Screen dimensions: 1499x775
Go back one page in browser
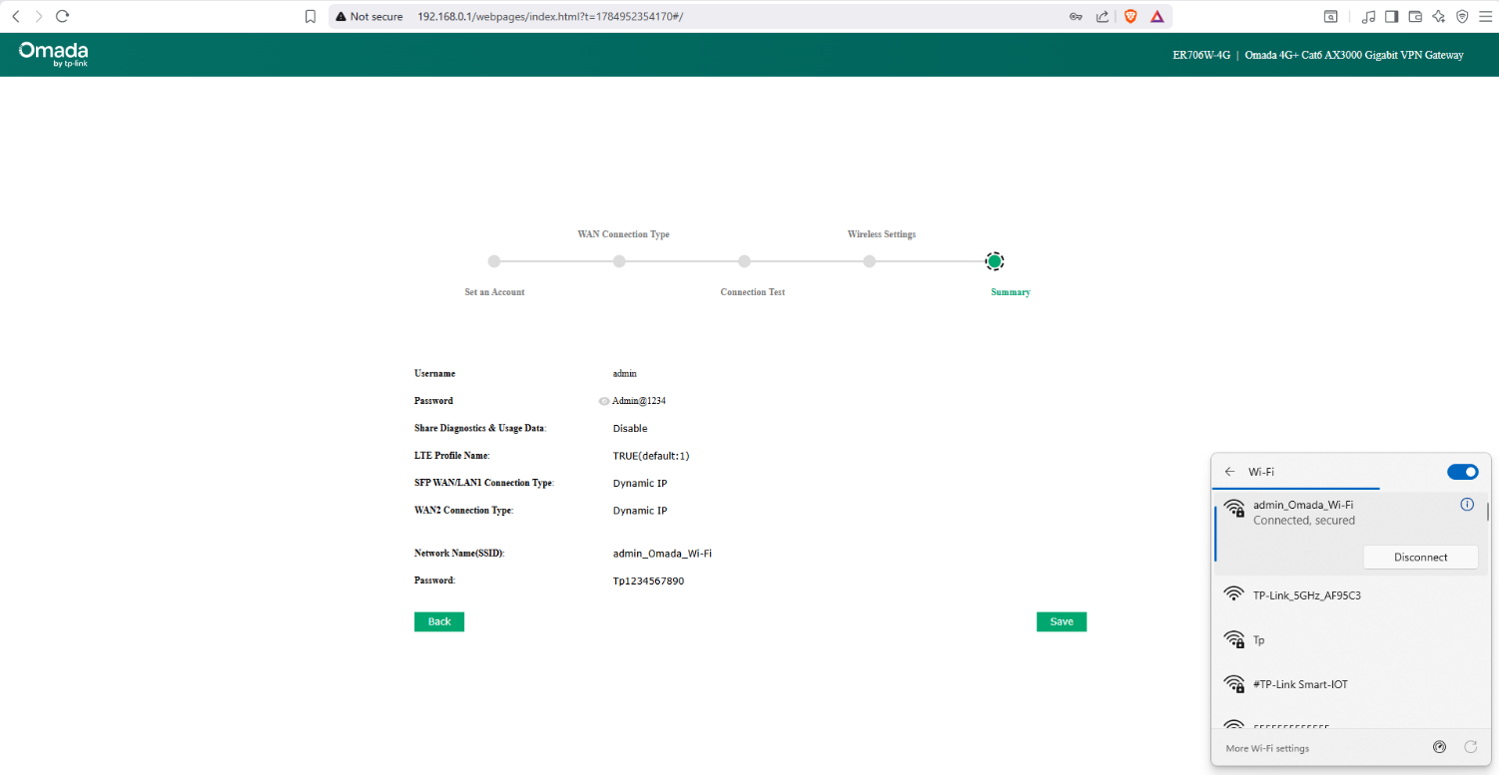[x=15, y=16]
